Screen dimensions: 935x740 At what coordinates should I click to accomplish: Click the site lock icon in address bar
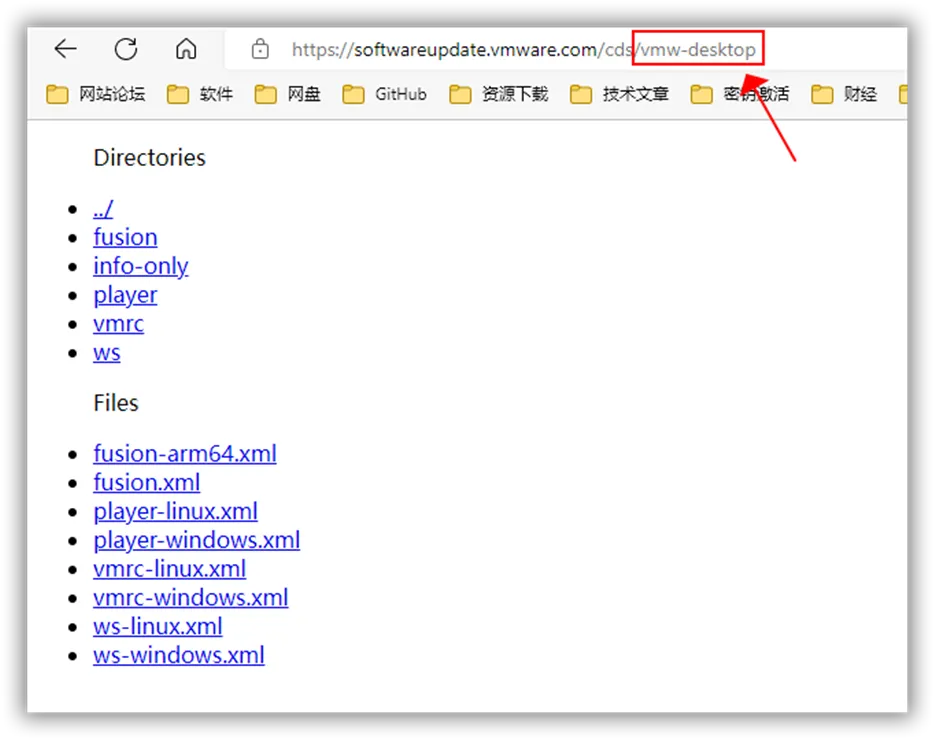point(260,49)
